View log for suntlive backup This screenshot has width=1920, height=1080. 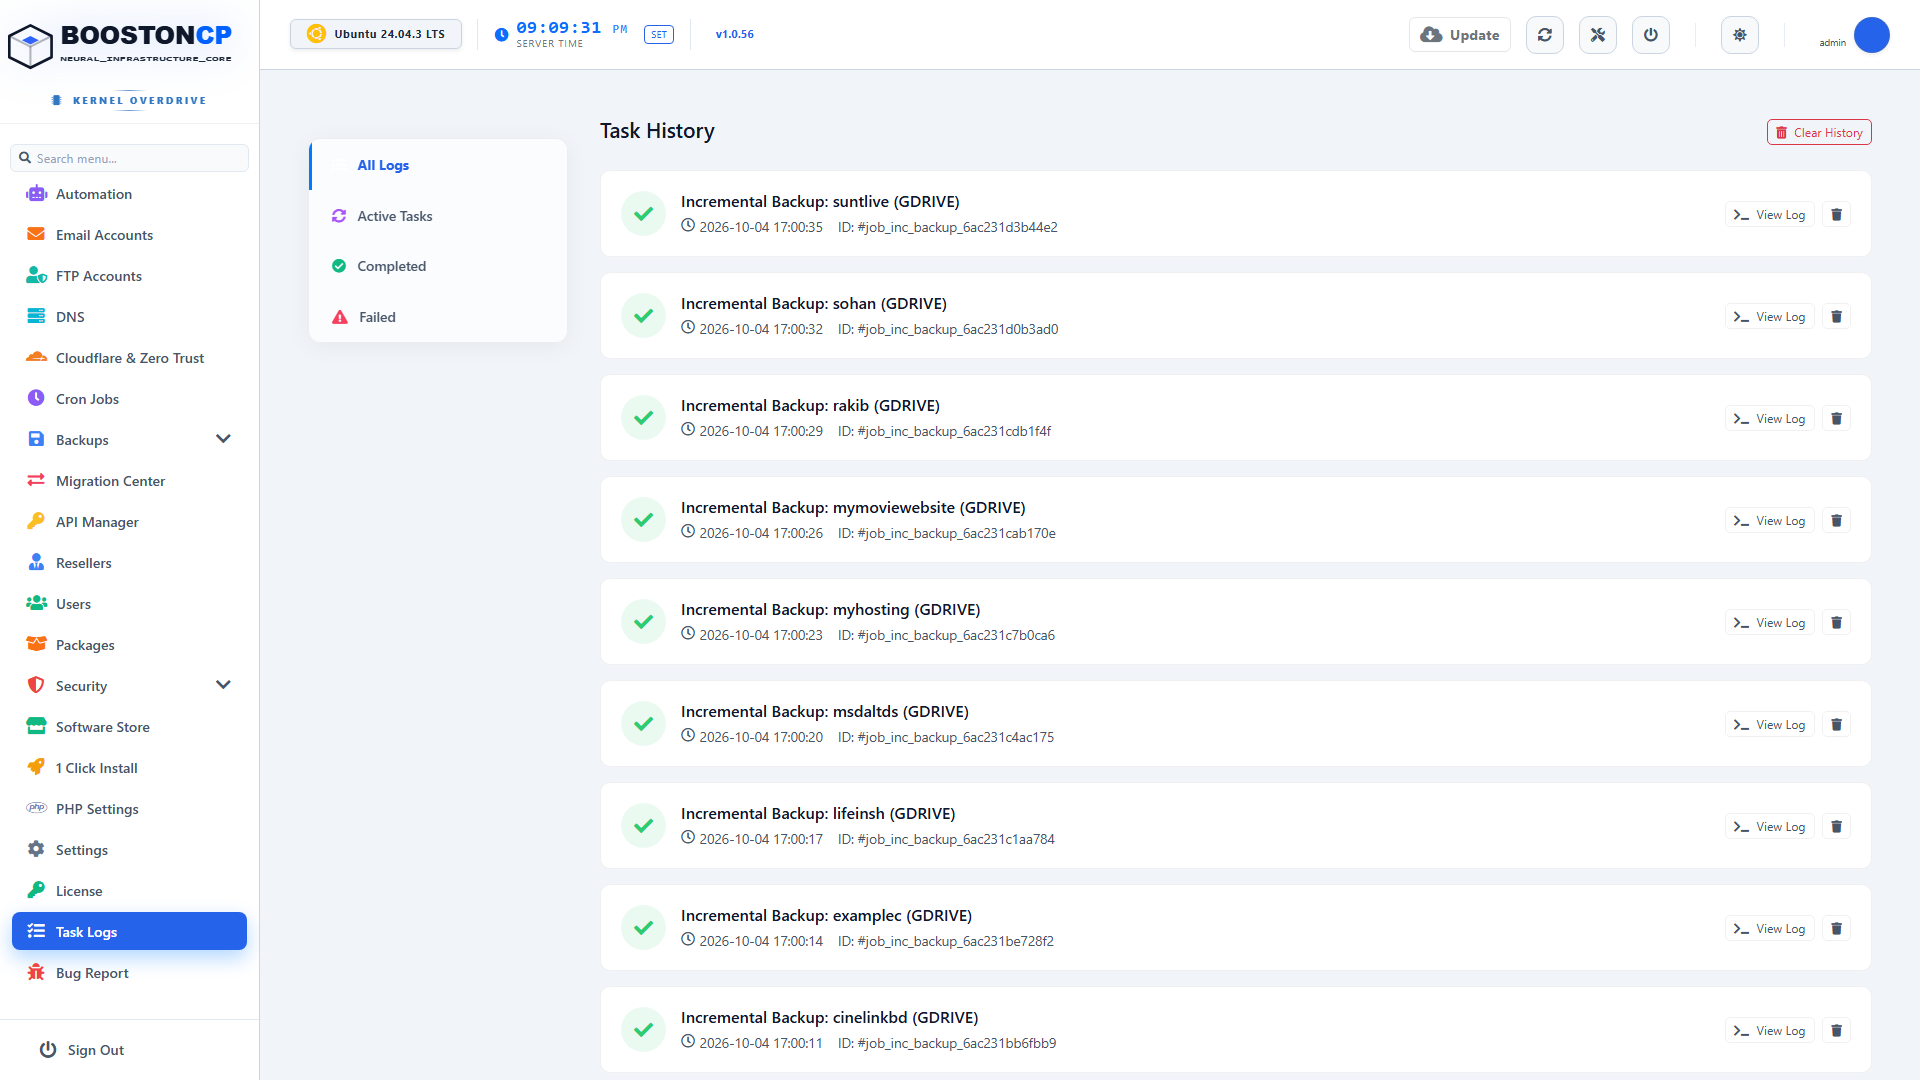1769,215
